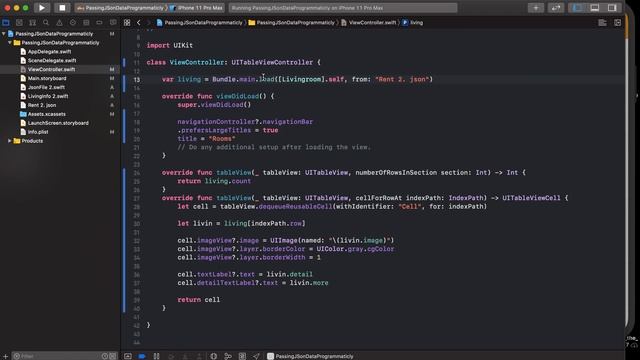Click the folder group in the jump bar
Image resolution: width=640 pixels, height=360 pixels.
click(291, 23)
